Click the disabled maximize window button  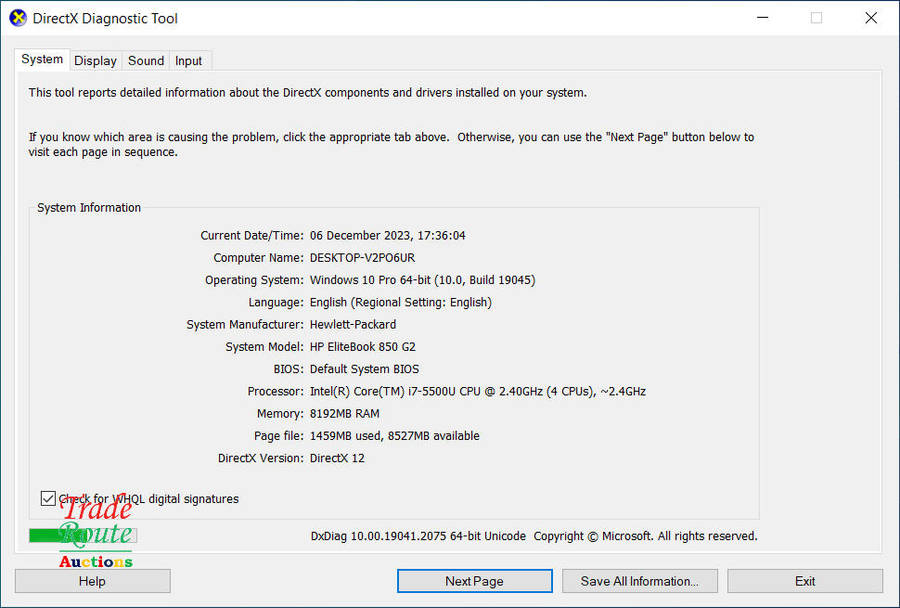816,18
